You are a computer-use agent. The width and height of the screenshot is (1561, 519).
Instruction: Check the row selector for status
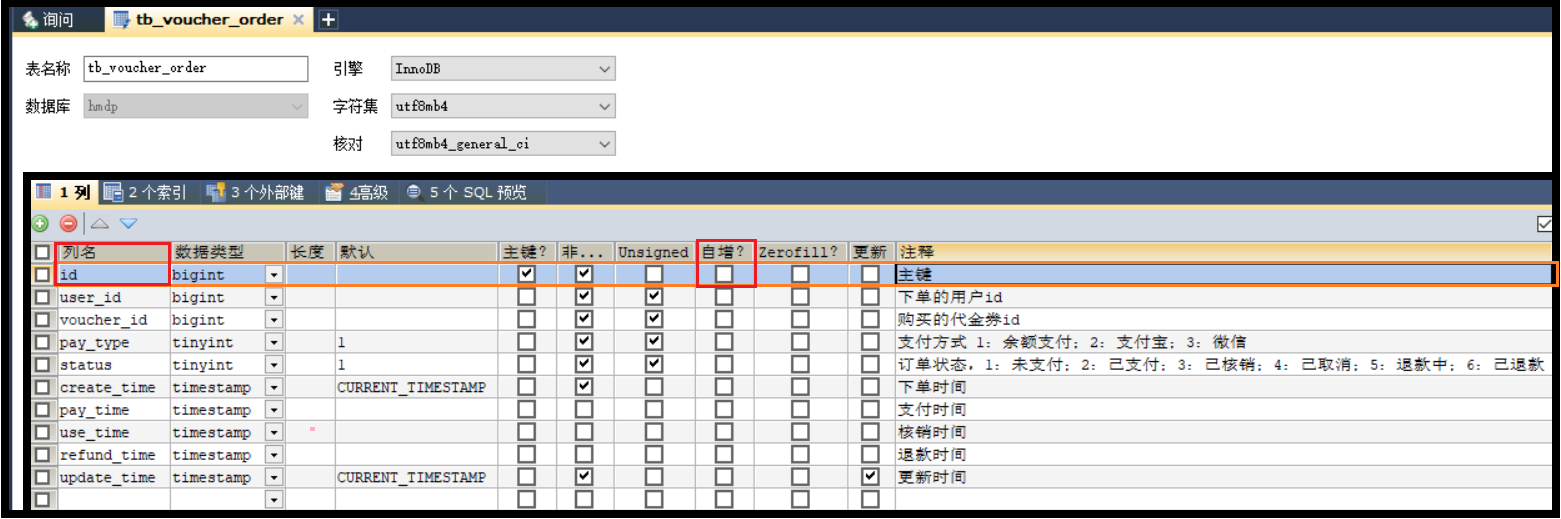[x=42, y=365]
